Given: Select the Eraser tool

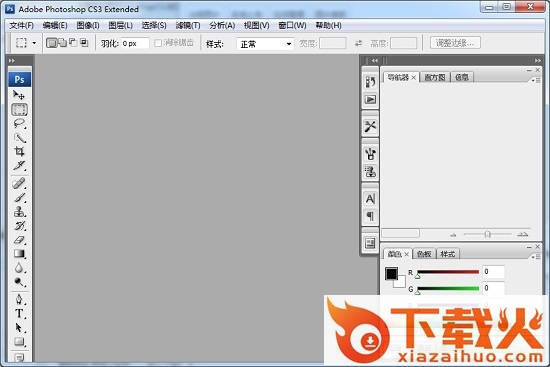Looking at the screenshot, I should coord(19,240).
